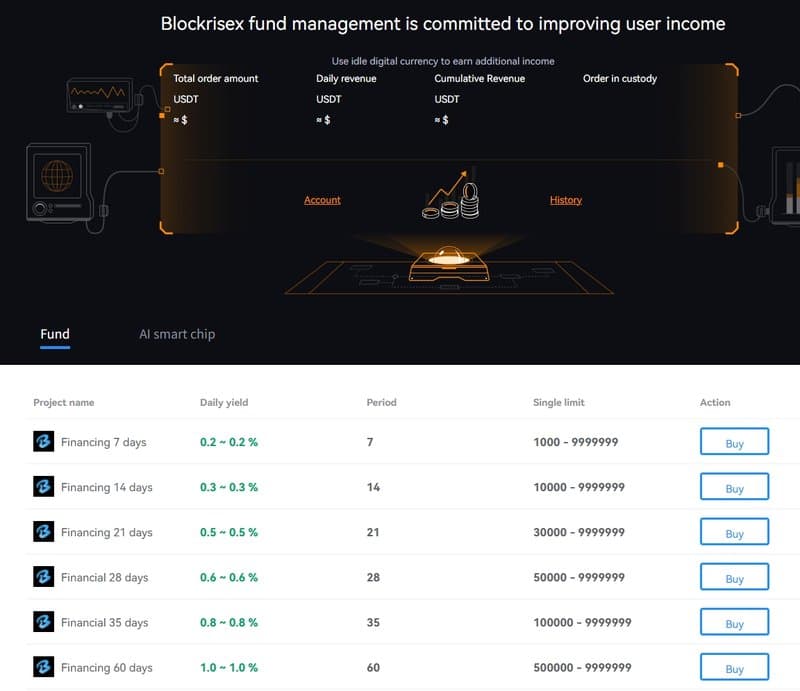The width and height of the screenshot is (800, 691).
Task: Buy the Financing 60 days plan
Action: 734,668
